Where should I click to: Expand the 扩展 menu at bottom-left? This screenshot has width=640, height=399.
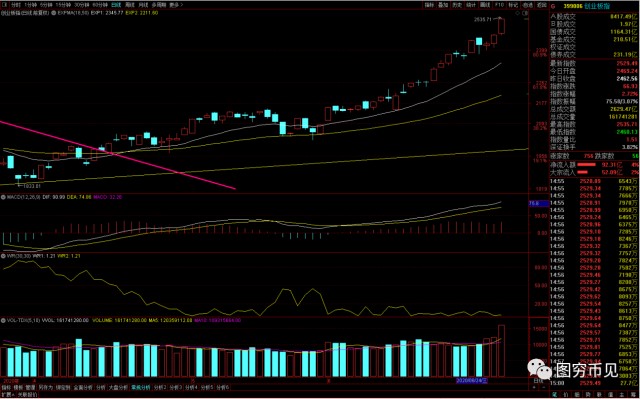(x=8, y=395)
